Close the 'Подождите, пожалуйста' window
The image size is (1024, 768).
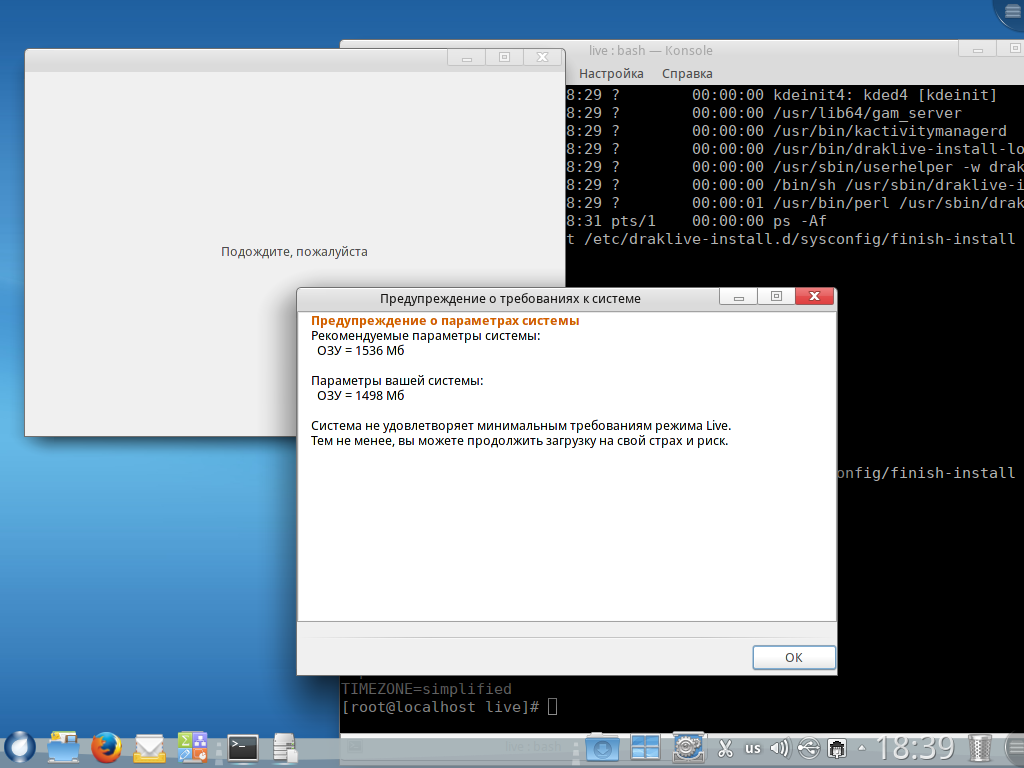coord(542,57)
